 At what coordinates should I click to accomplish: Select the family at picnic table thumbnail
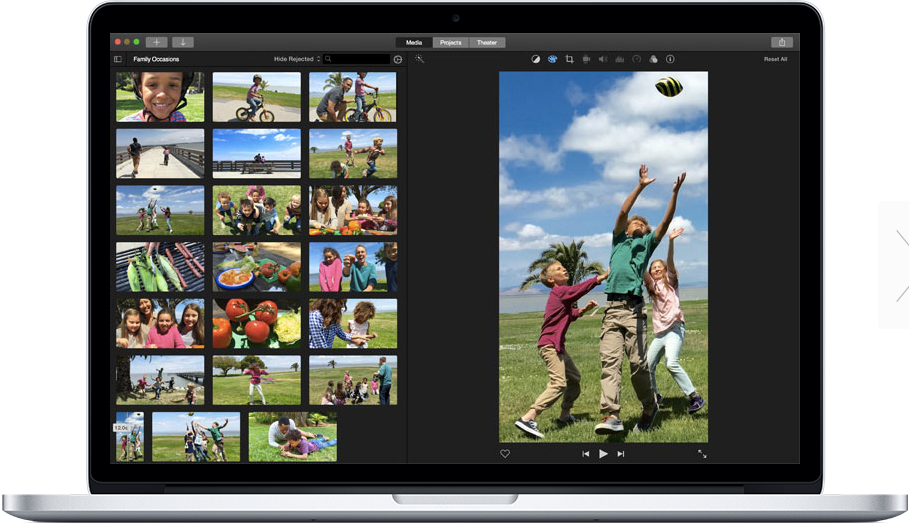click(353, 210)
